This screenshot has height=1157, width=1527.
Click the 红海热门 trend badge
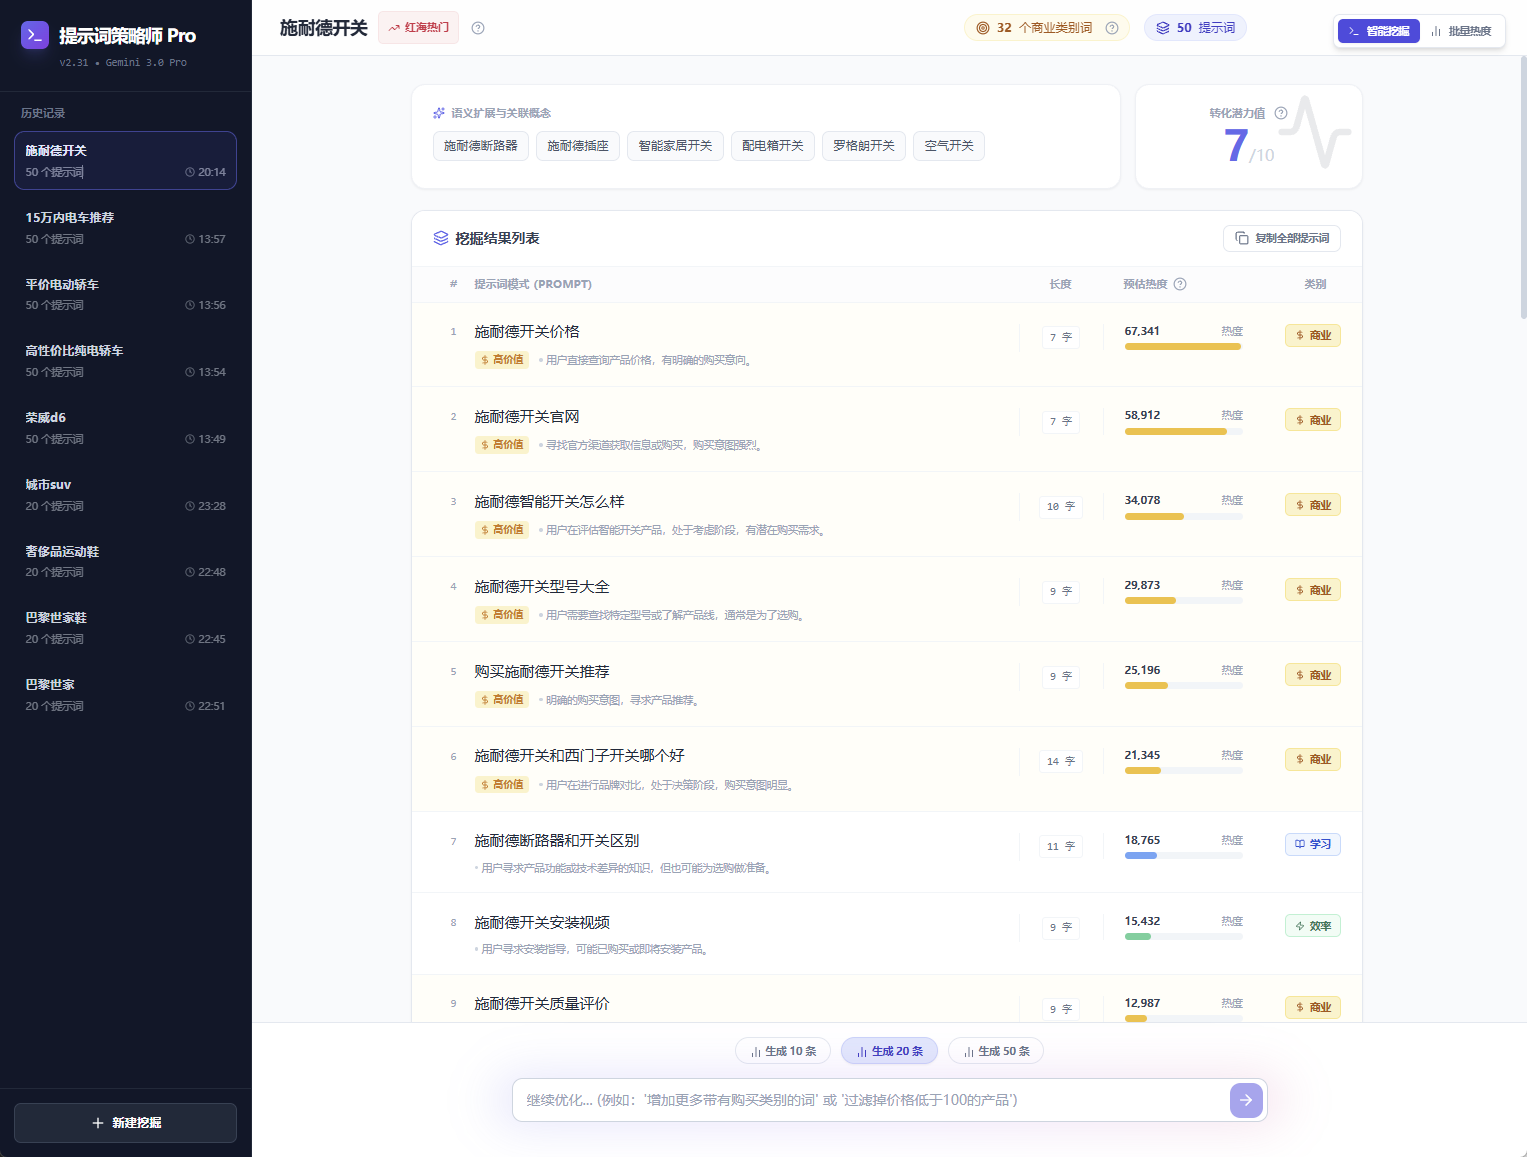[x=418, y=28]
